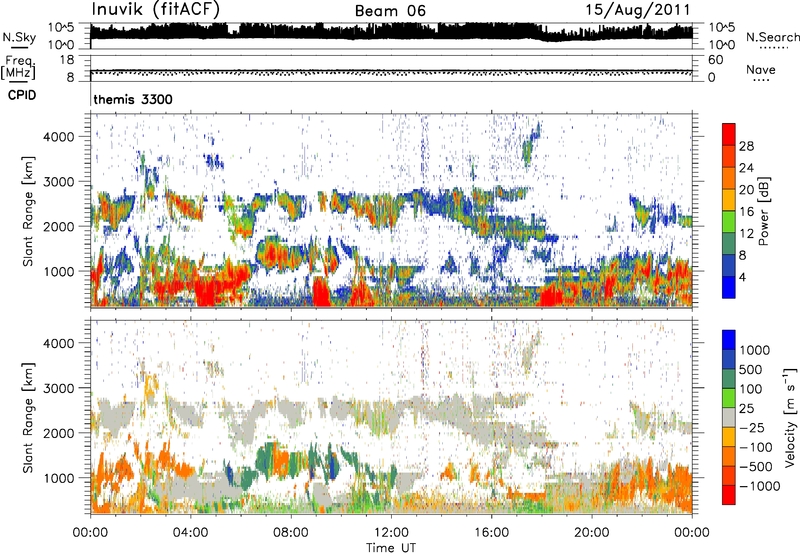
Task: Click the '-100' label on Velocity color bar
Action: tap(756, 447)
